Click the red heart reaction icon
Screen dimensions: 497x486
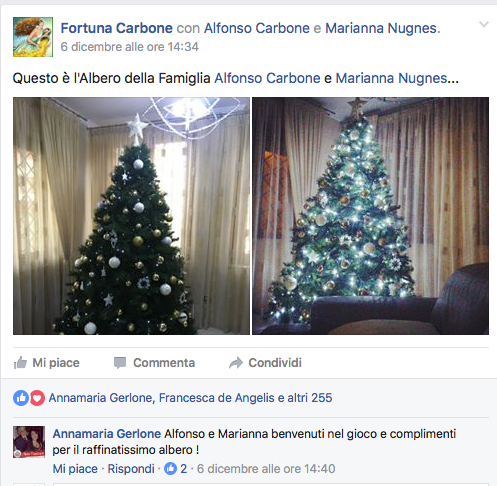(37, 398)
